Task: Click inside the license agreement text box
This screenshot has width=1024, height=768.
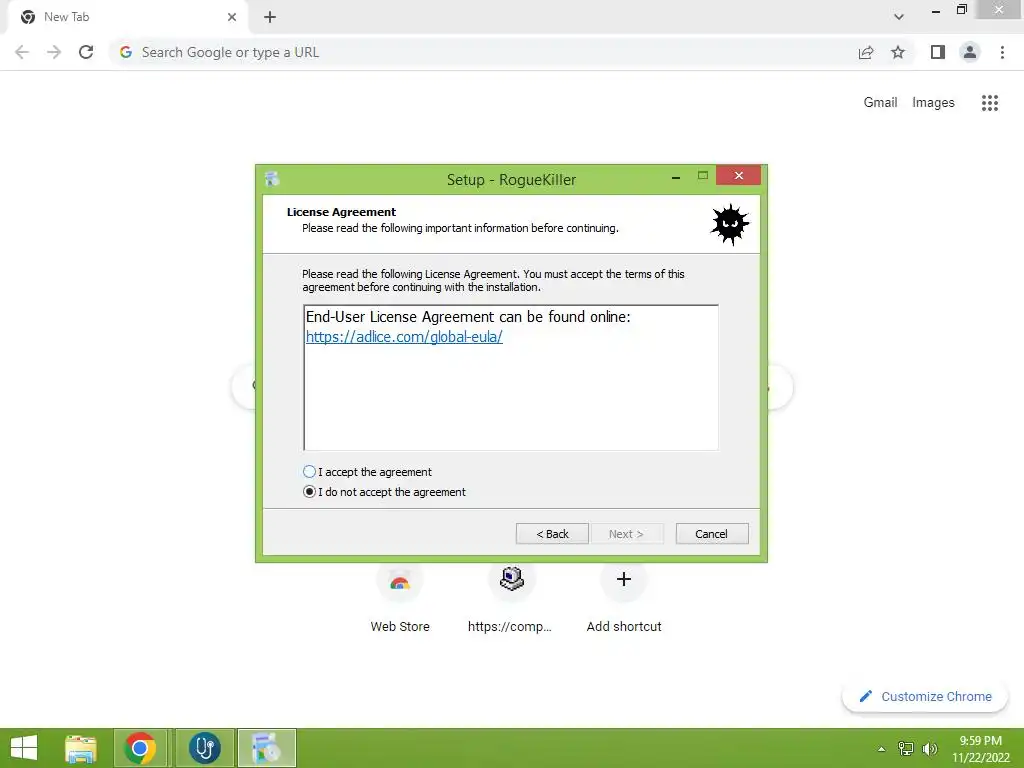Action: [511, 377]
